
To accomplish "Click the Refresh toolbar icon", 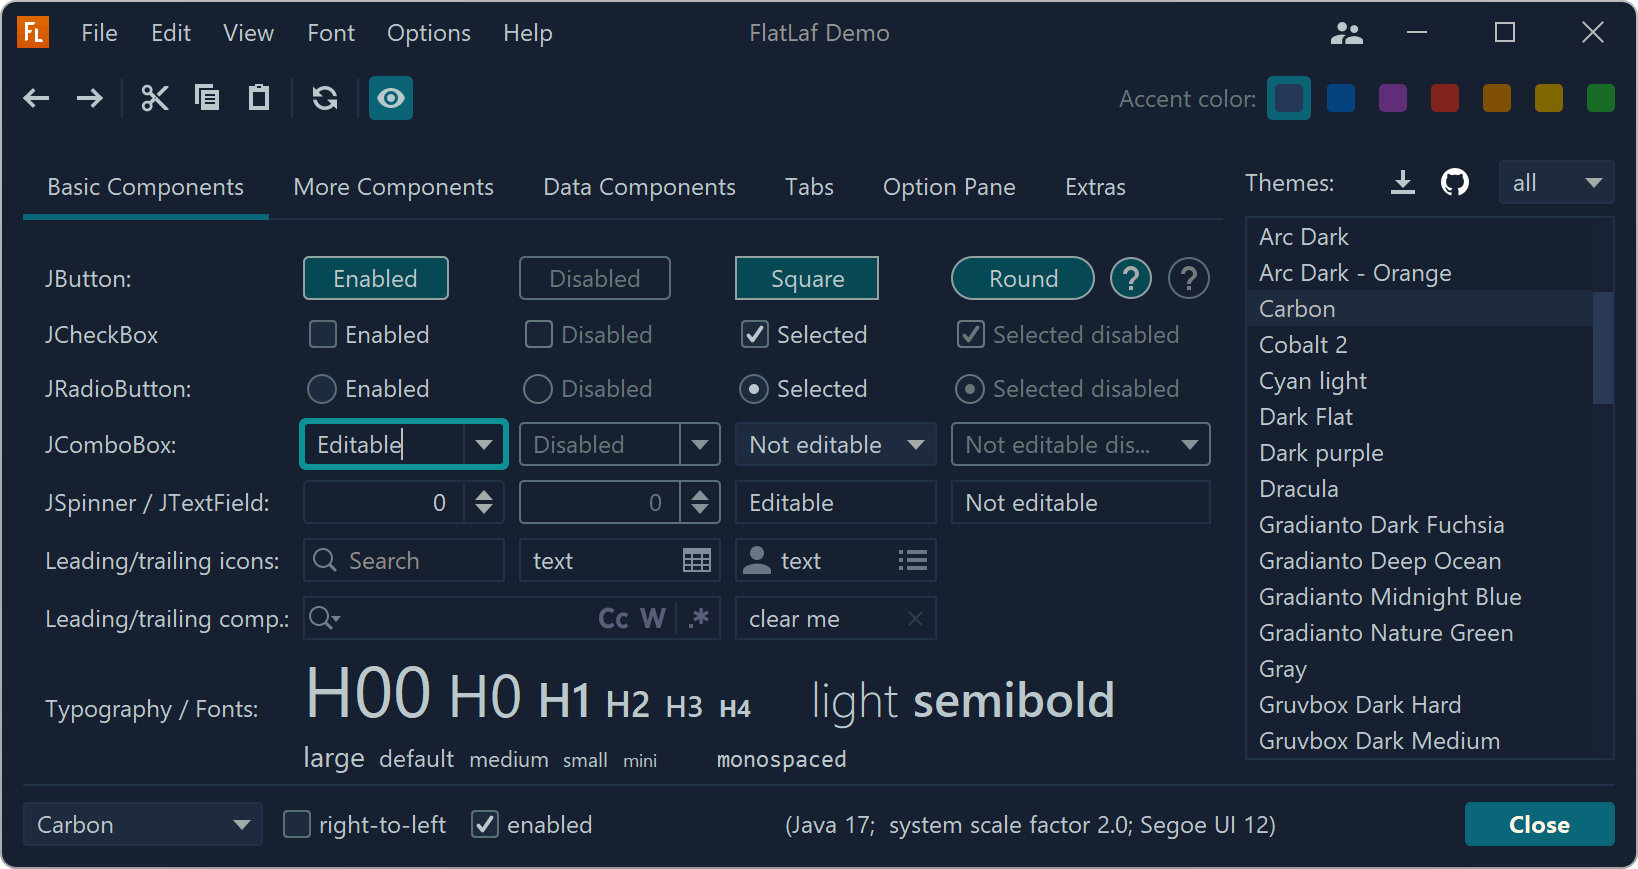I will tap(325, 98).
